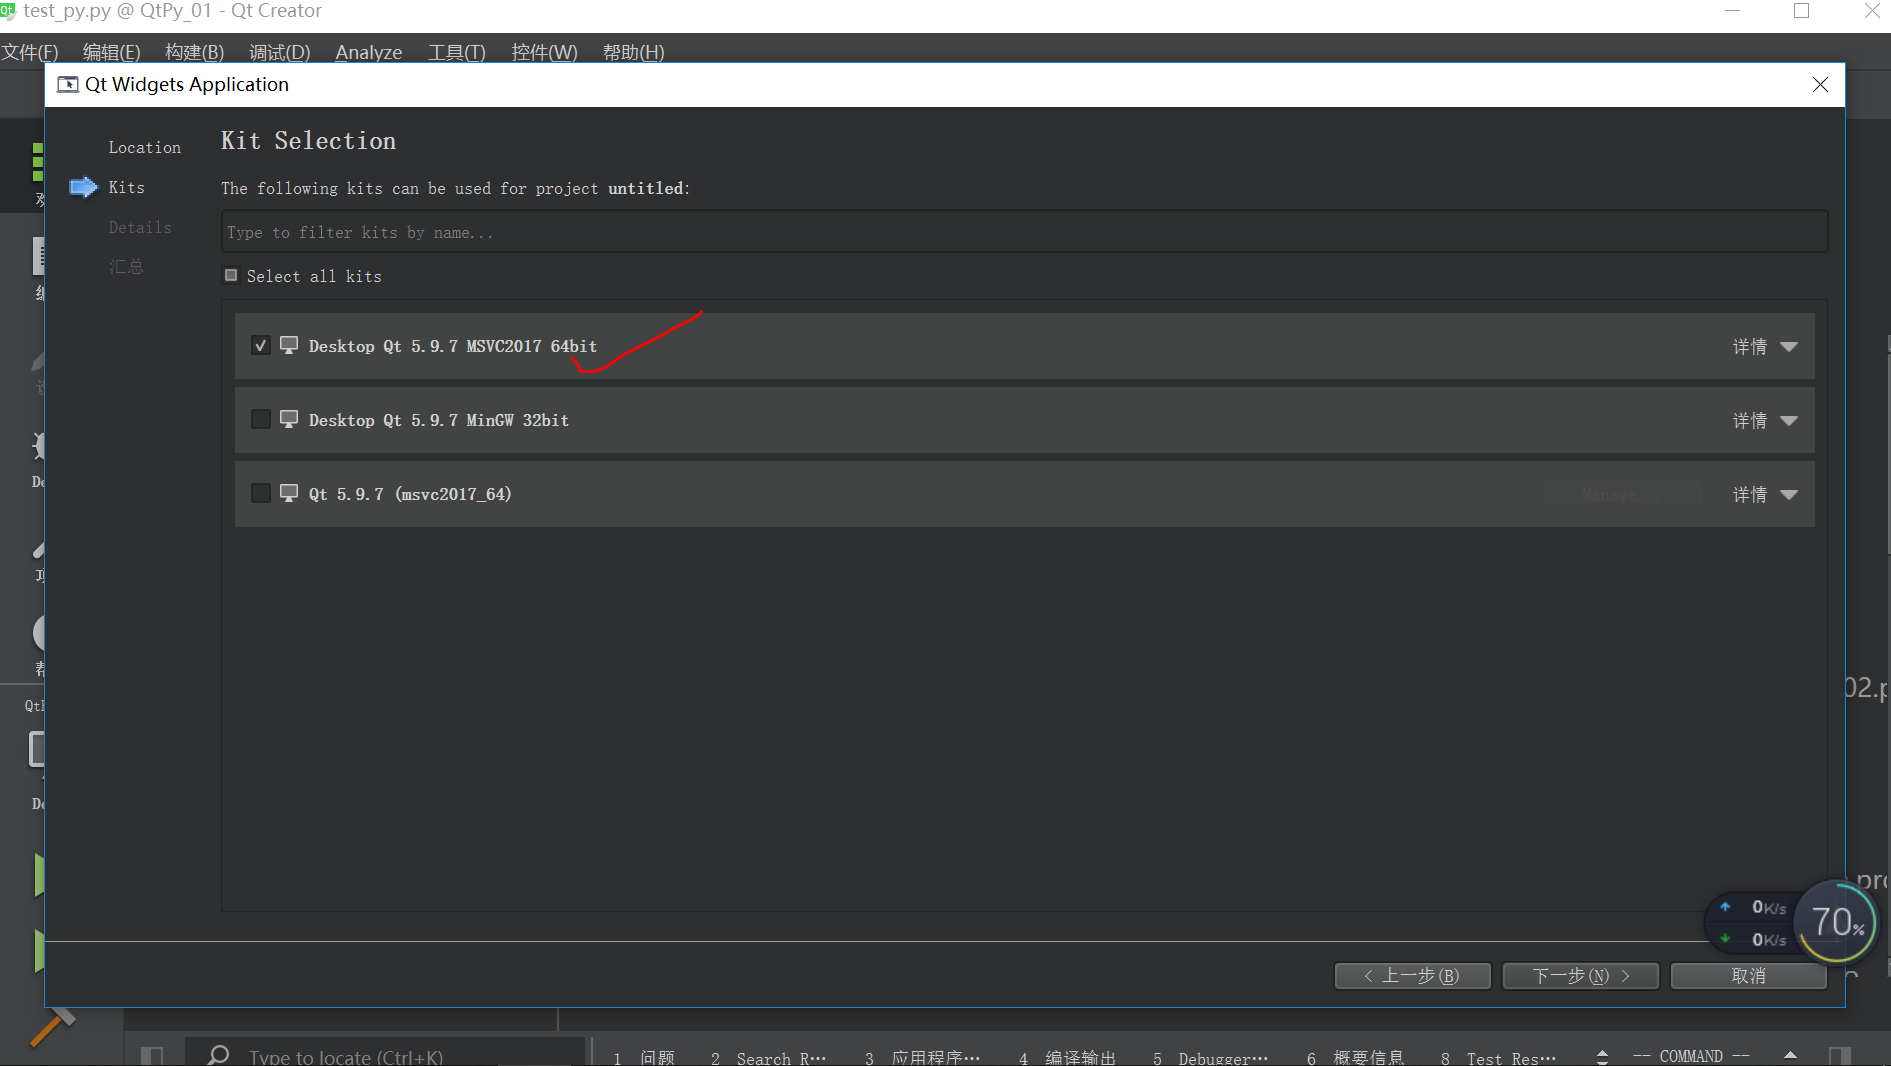
Task: Click monitor icon of MSVC2017 64bit kit
Action: pos(289,345)
